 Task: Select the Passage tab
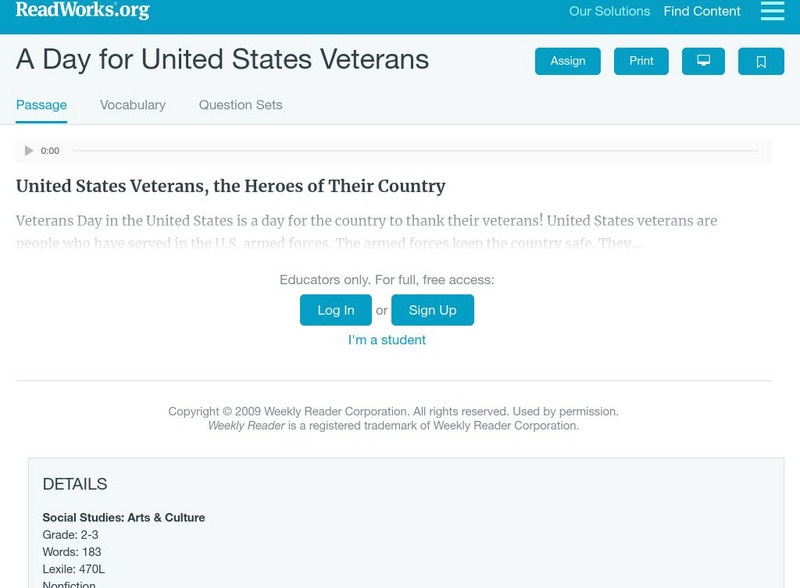point(41,105)
